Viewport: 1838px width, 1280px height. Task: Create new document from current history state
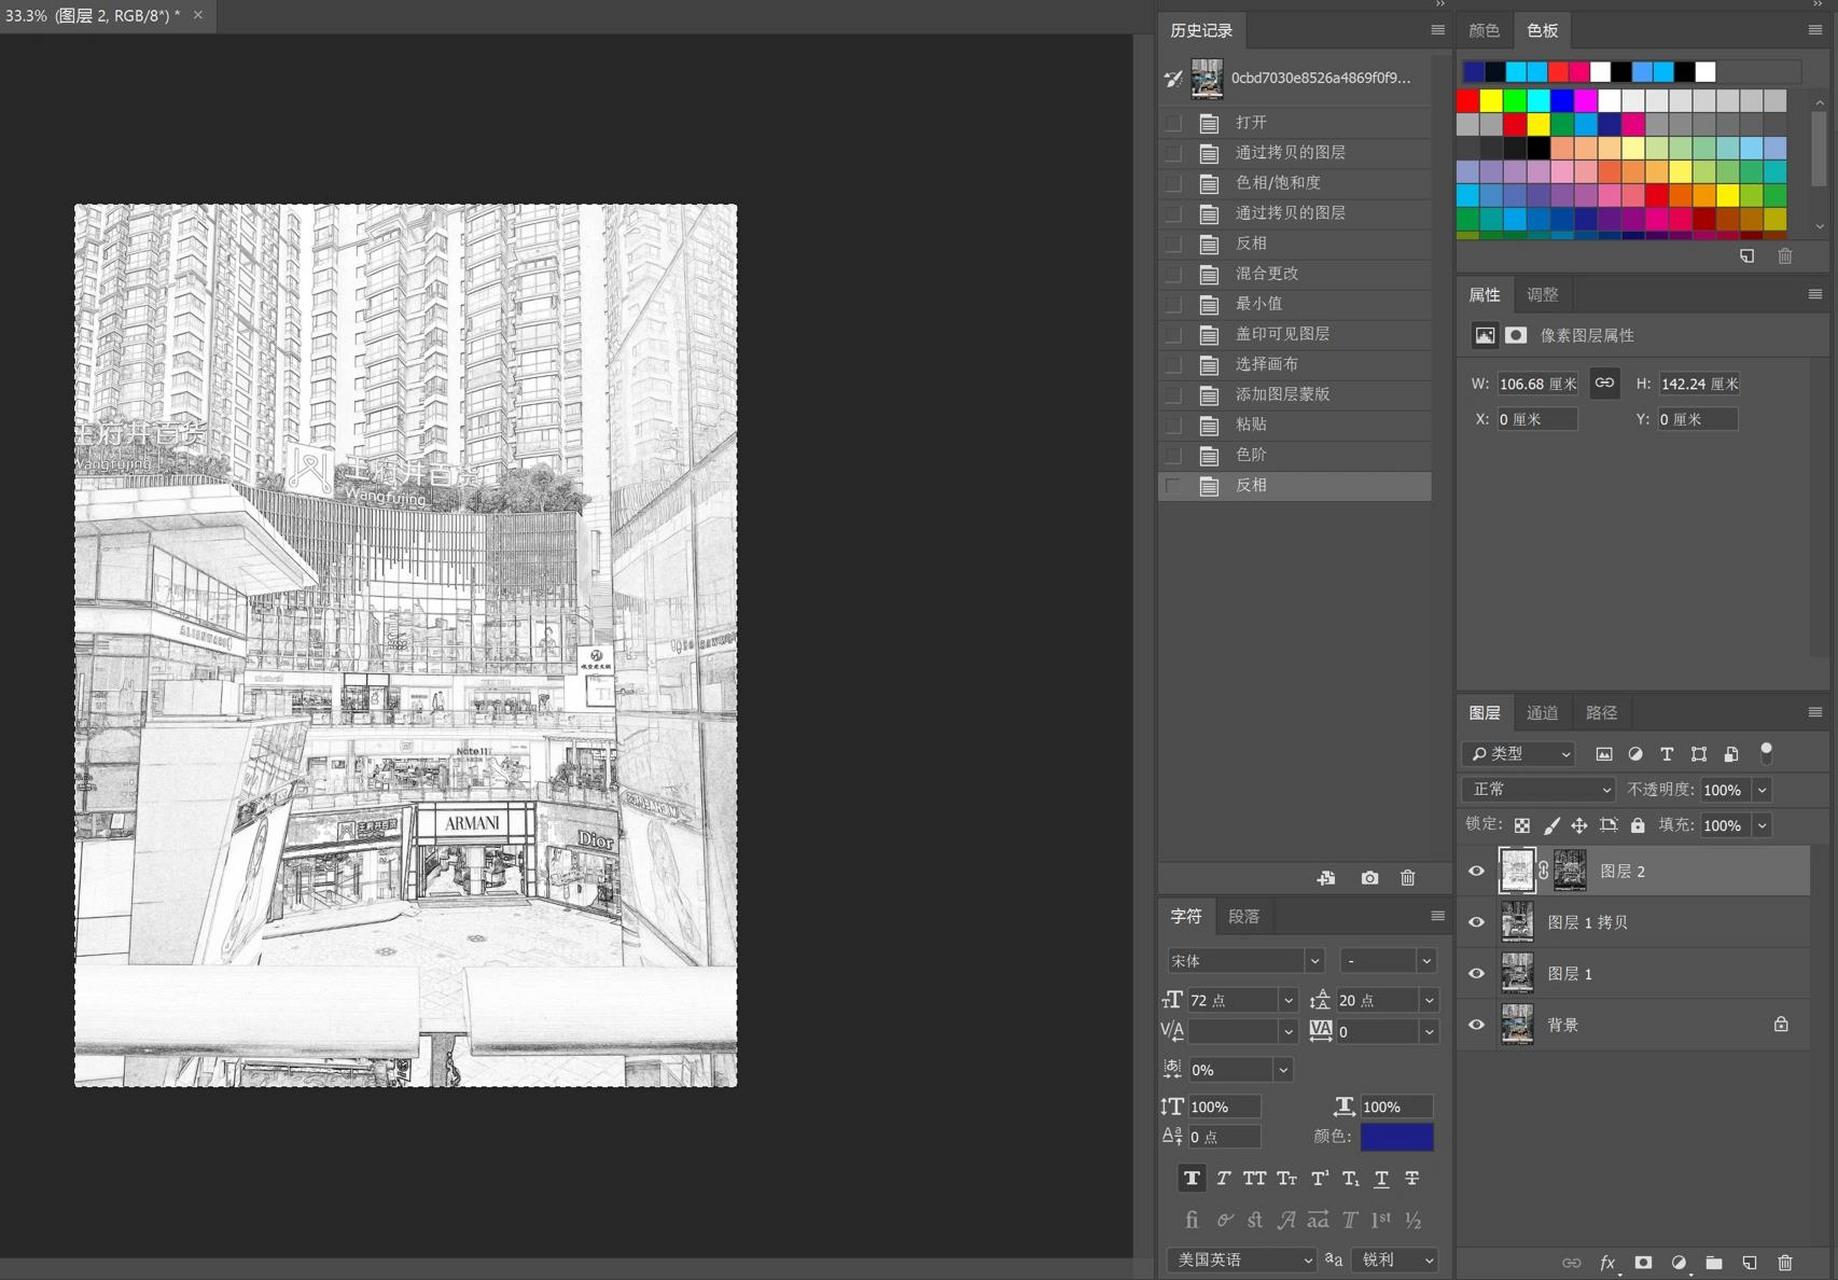[x=1326, y=878]
